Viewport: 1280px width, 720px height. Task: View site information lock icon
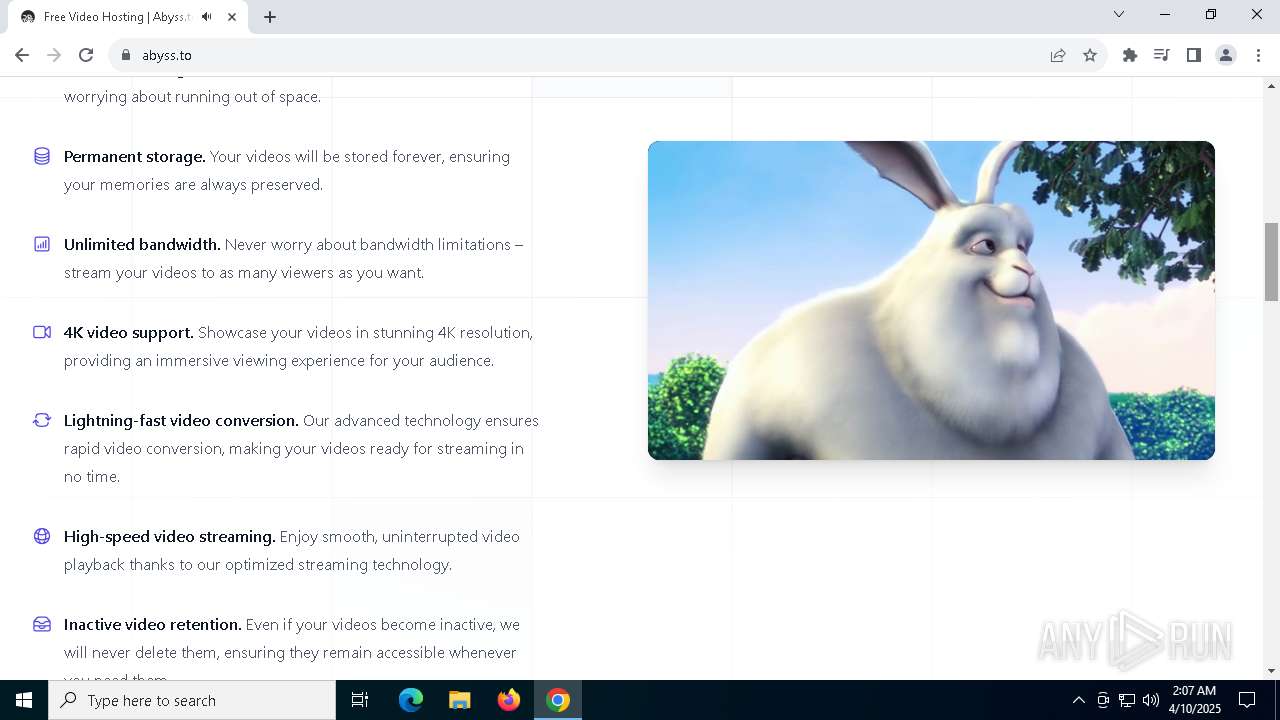pos(126,55)
